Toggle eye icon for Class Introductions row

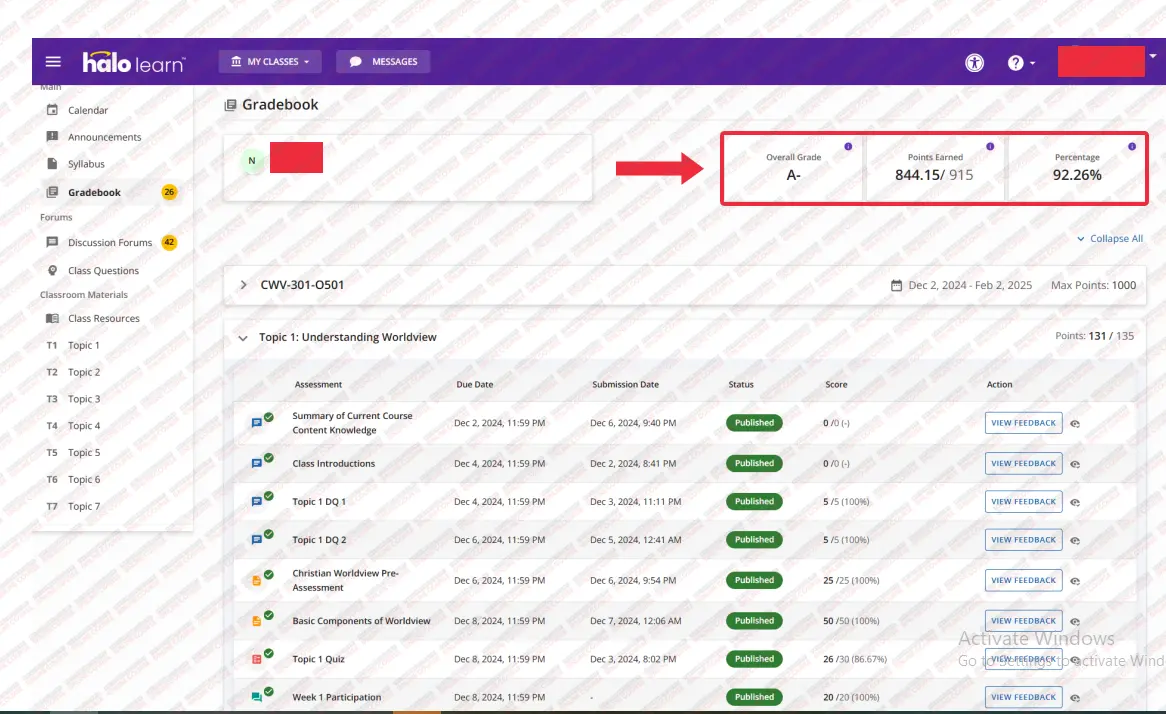[1075, 464]
